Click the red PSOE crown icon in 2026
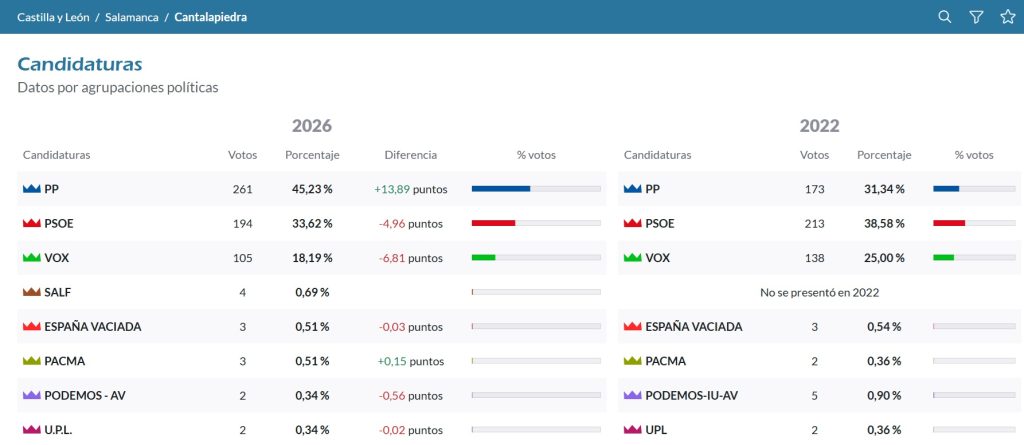The width and height of the screenshot is (1024, 445). [x=31, y=223]
